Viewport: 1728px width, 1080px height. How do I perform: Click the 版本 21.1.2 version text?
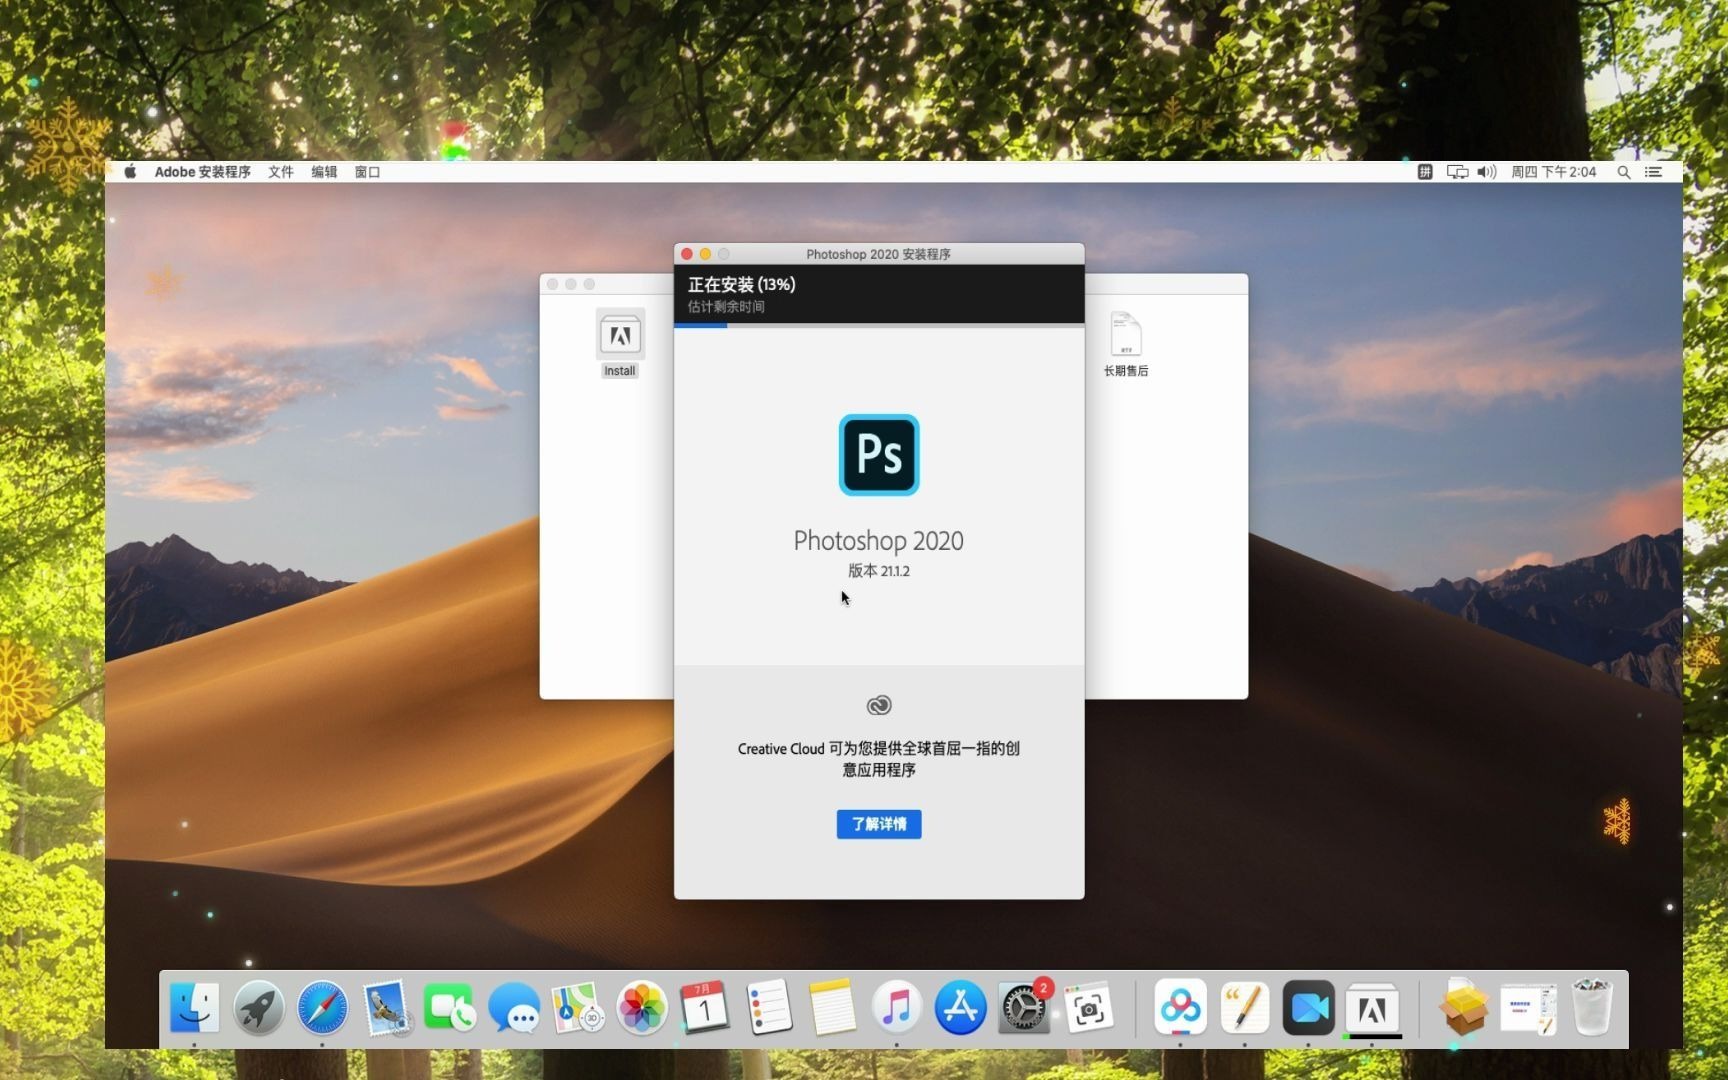(878, 571)
